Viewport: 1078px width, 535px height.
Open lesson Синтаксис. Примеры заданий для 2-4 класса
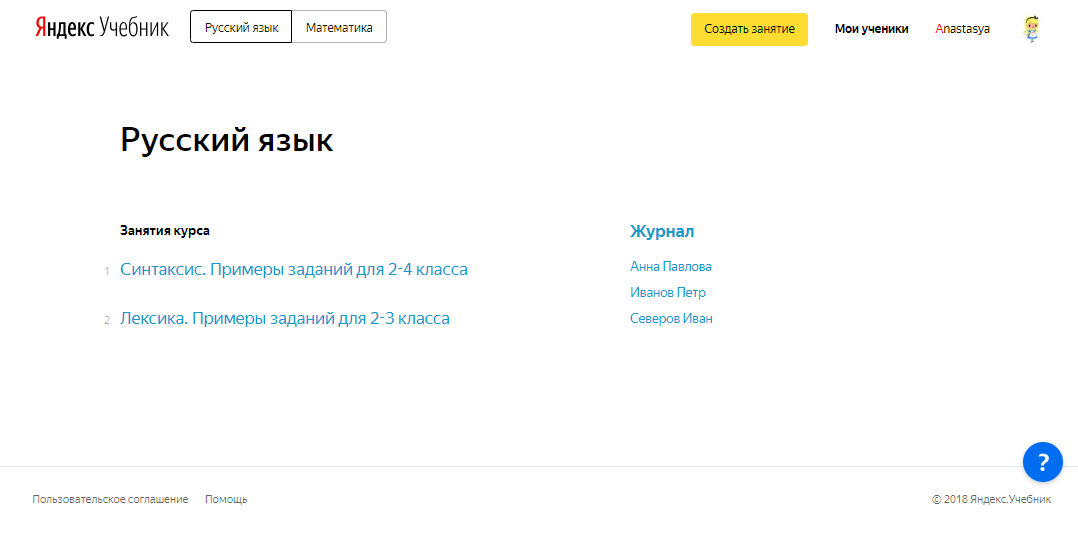(294, 270)
